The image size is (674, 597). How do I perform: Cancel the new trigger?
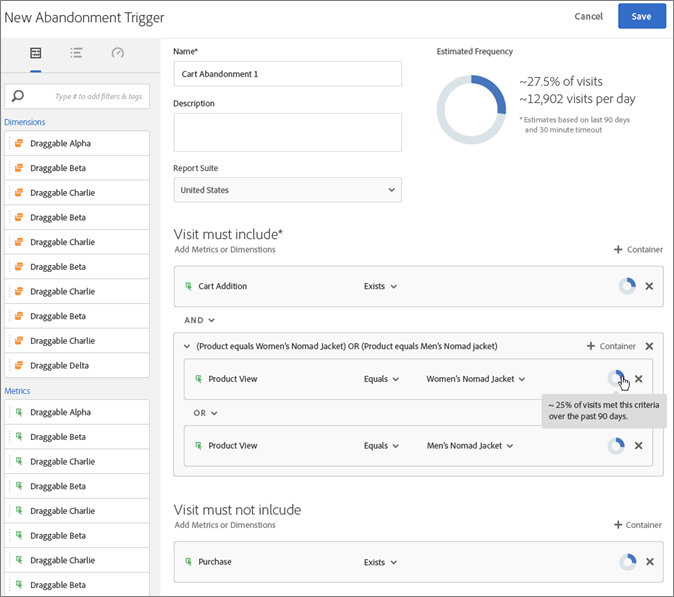coord(588,16)
